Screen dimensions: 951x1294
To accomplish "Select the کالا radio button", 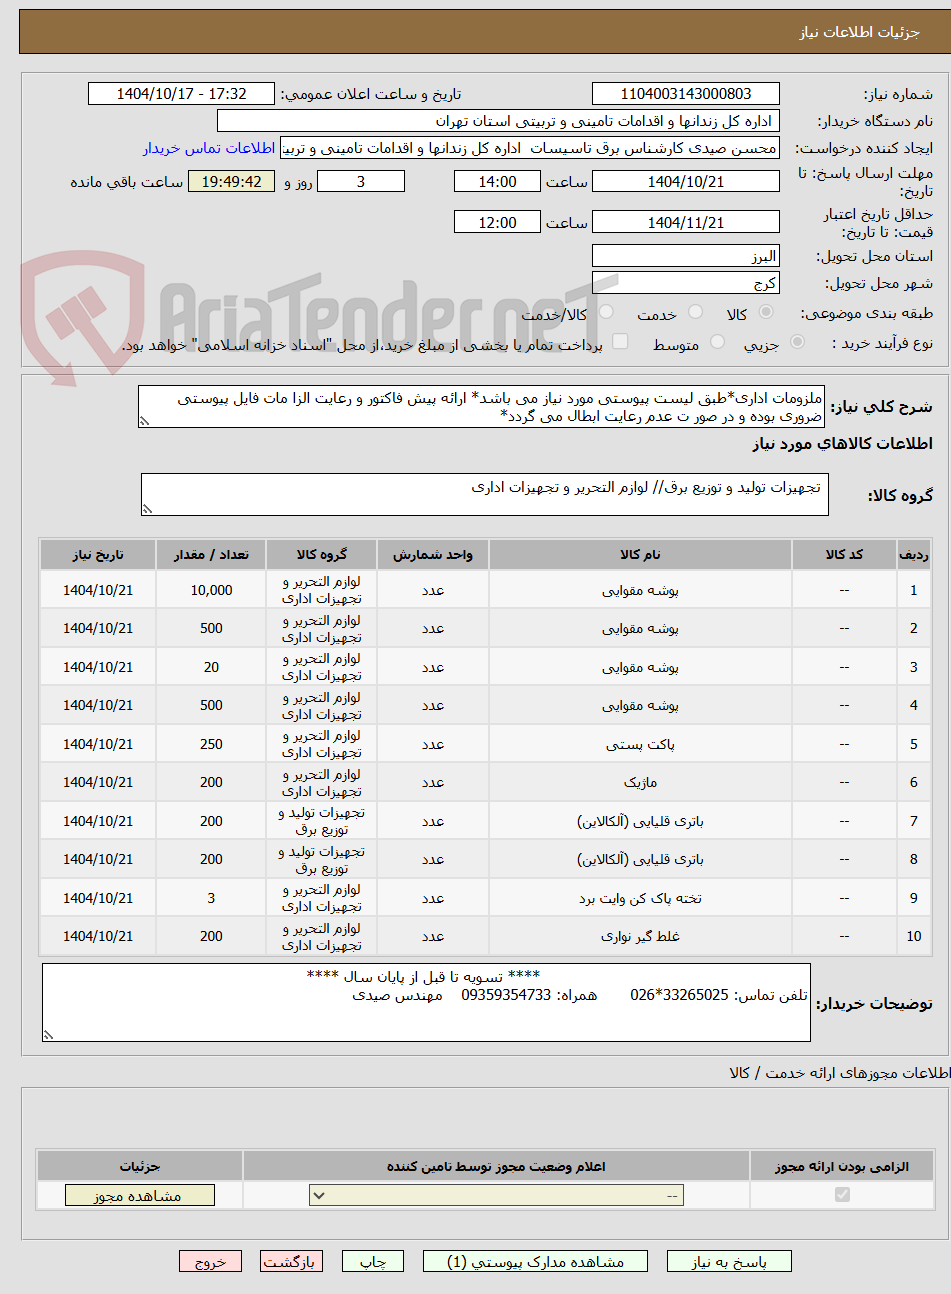I will click(766, 313).
